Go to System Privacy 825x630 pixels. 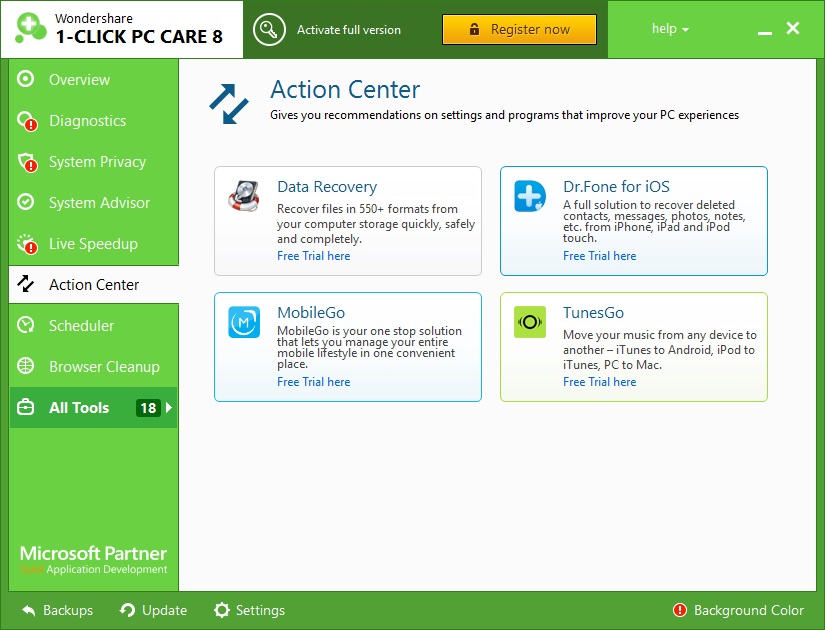point(97,162)
